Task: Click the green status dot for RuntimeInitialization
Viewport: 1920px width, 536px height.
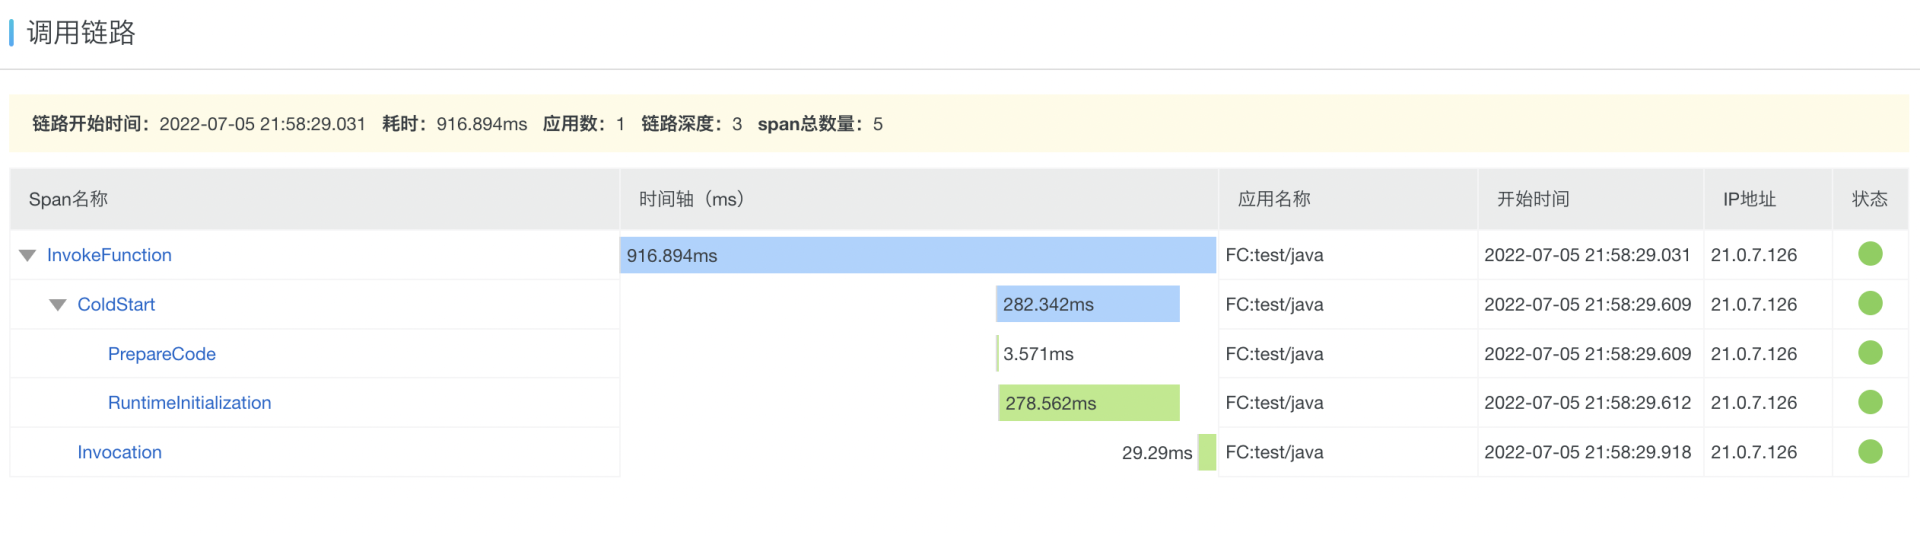Action: point(1870,402)
